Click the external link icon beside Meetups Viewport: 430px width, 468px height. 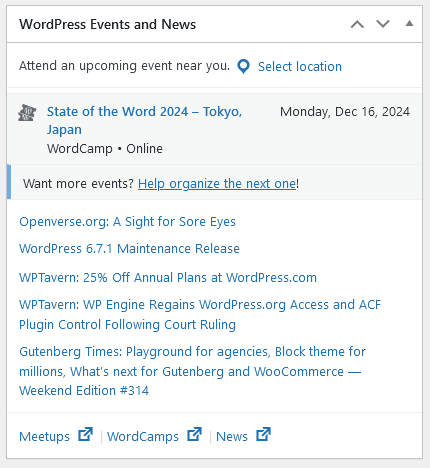coord(85,434)
